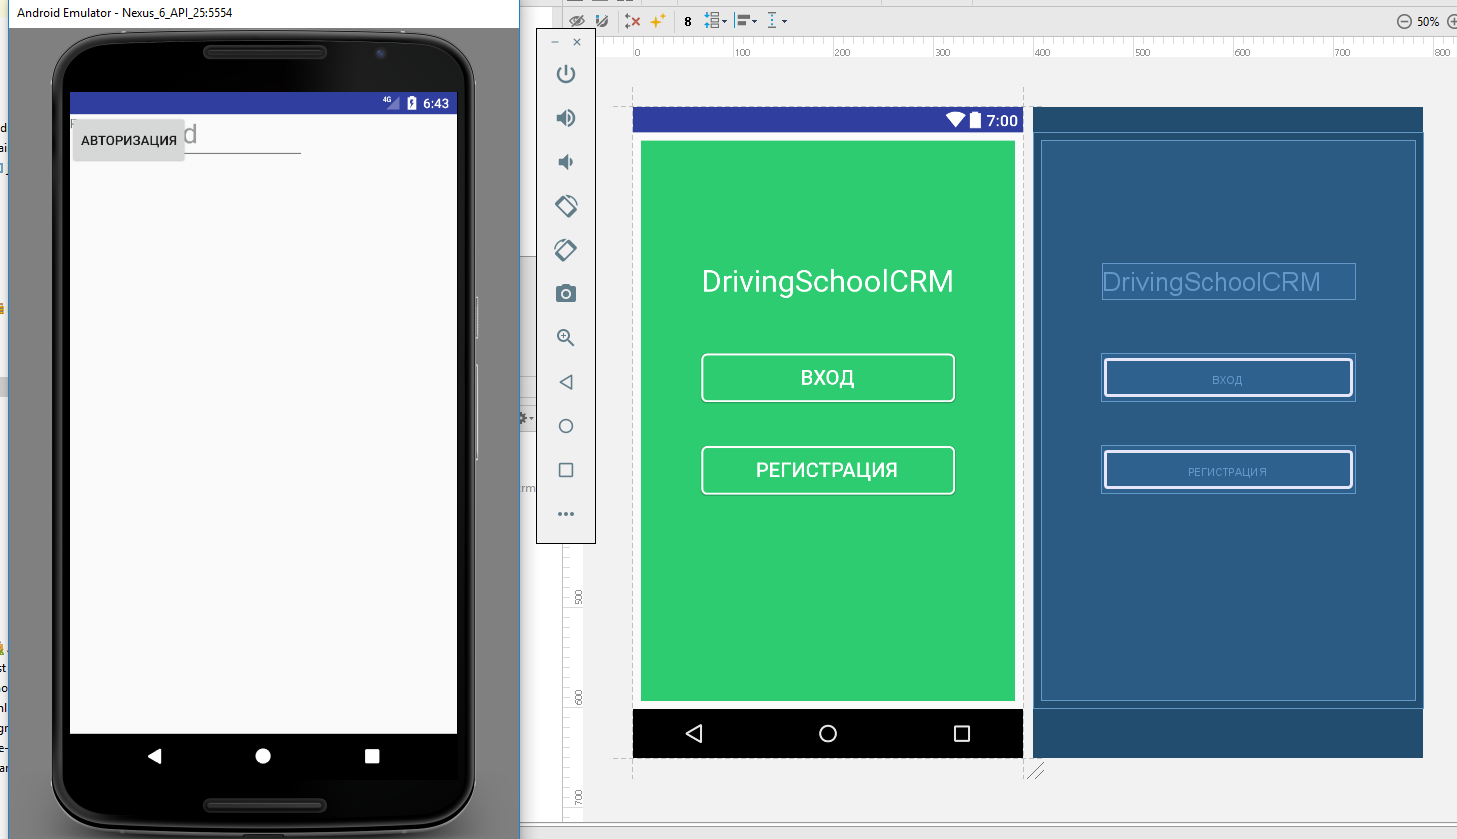1457x839 pixels.
Task: Select the ВХОД button in design preview
Action: pos(828,378)
